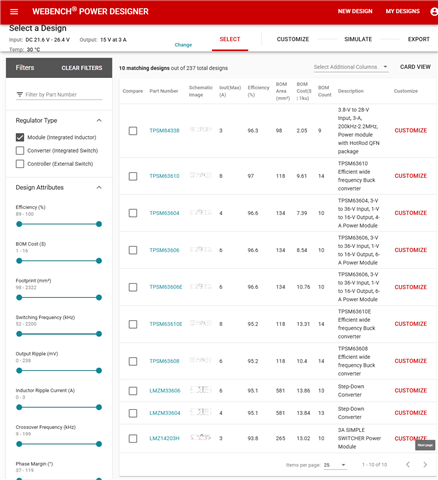Click Switching Frequency slider minimum handle

[x=19, y=334]
